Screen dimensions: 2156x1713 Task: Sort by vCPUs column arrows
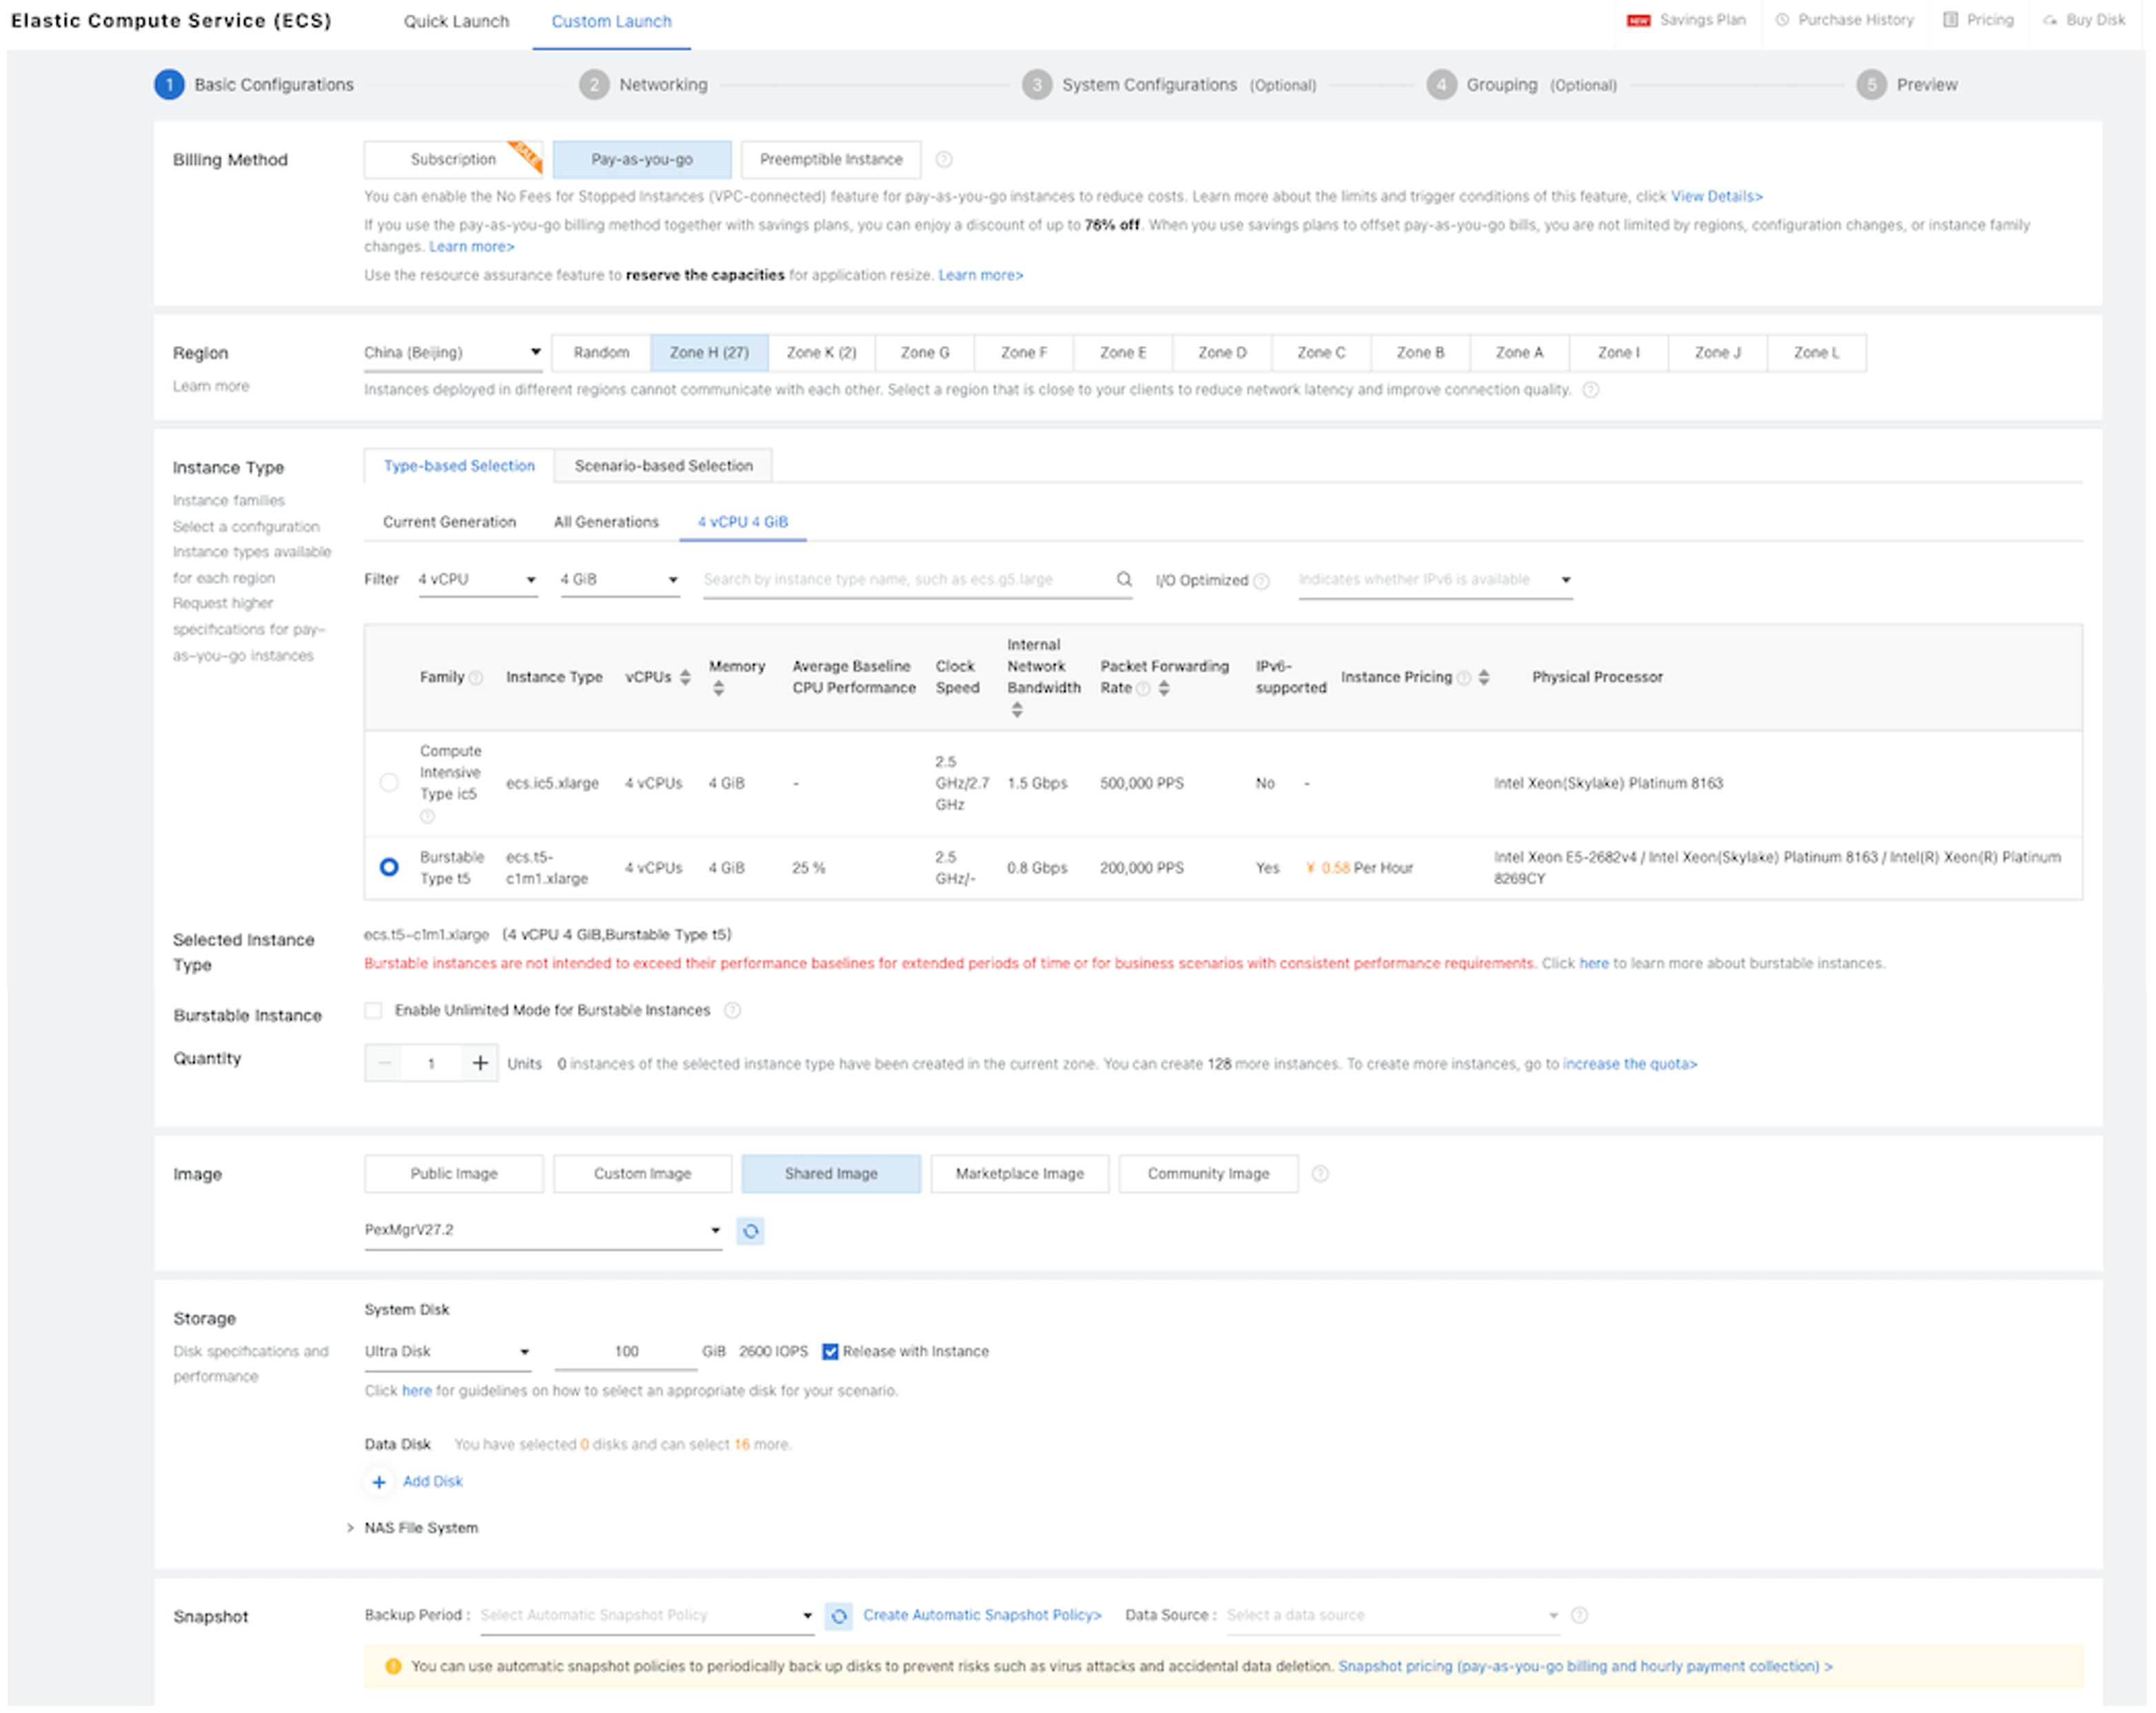685,677
